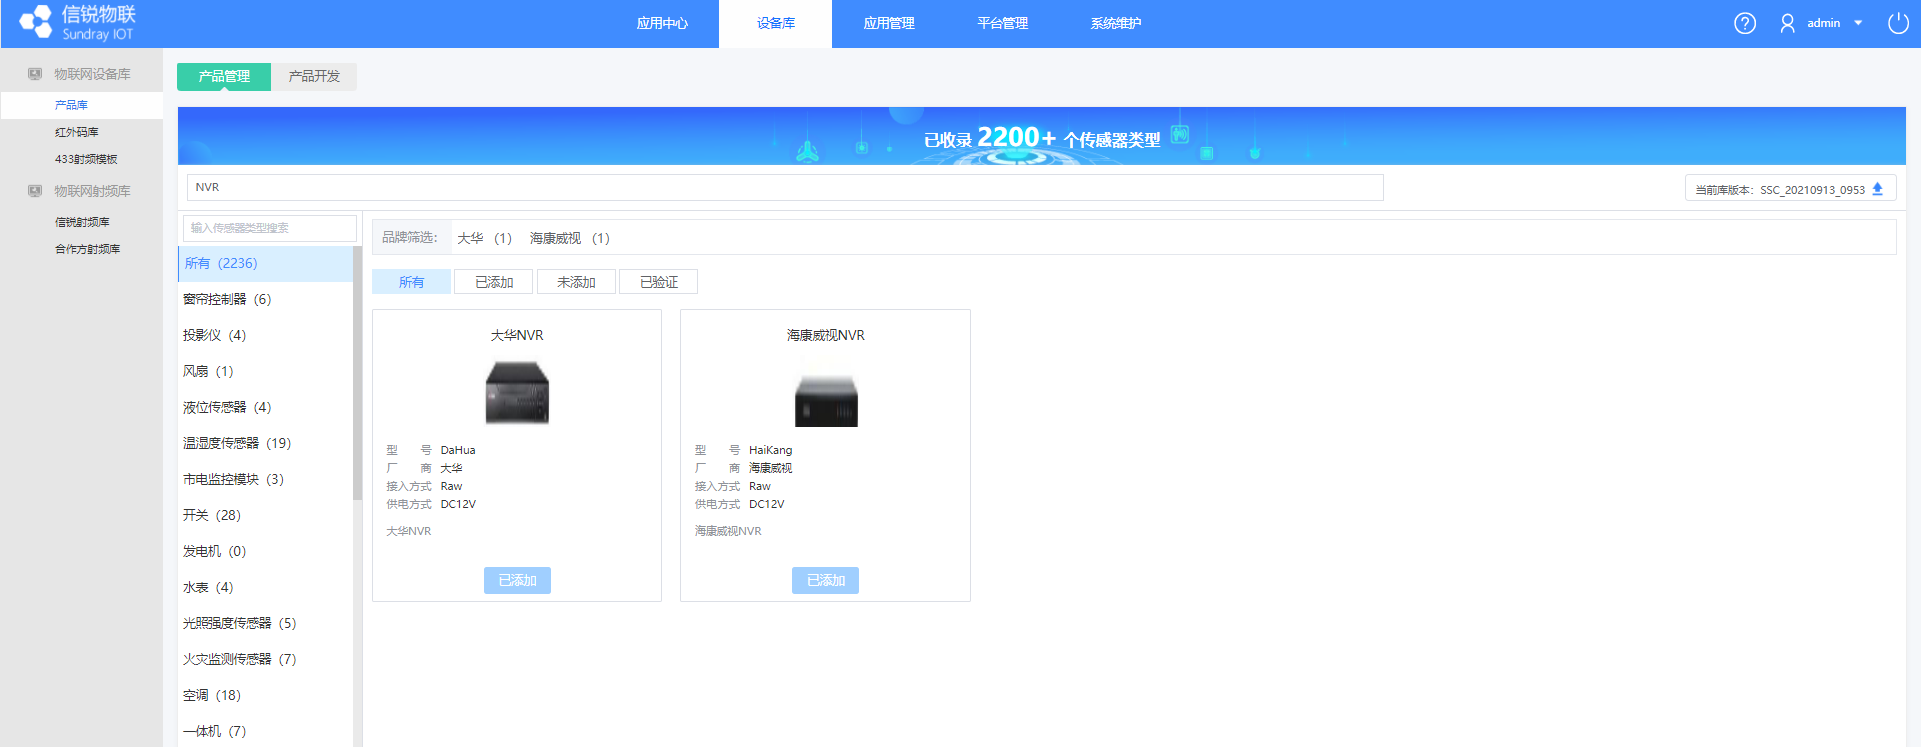Click the DaHua model value
Viewport: 1921px width, 747px height.
coord(458,450)
